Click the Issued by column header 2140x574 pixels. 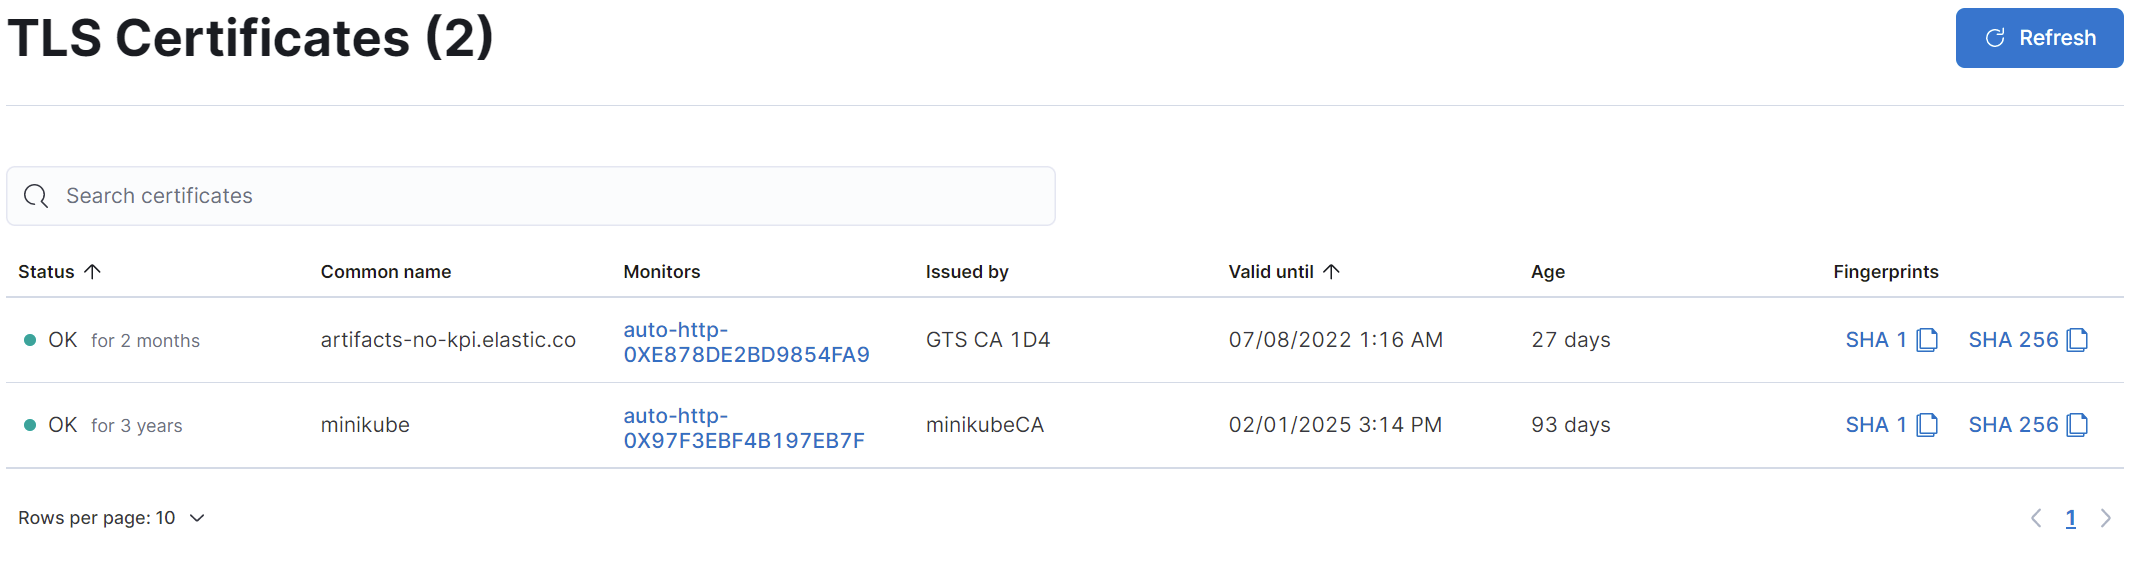(x=967, y=272)
